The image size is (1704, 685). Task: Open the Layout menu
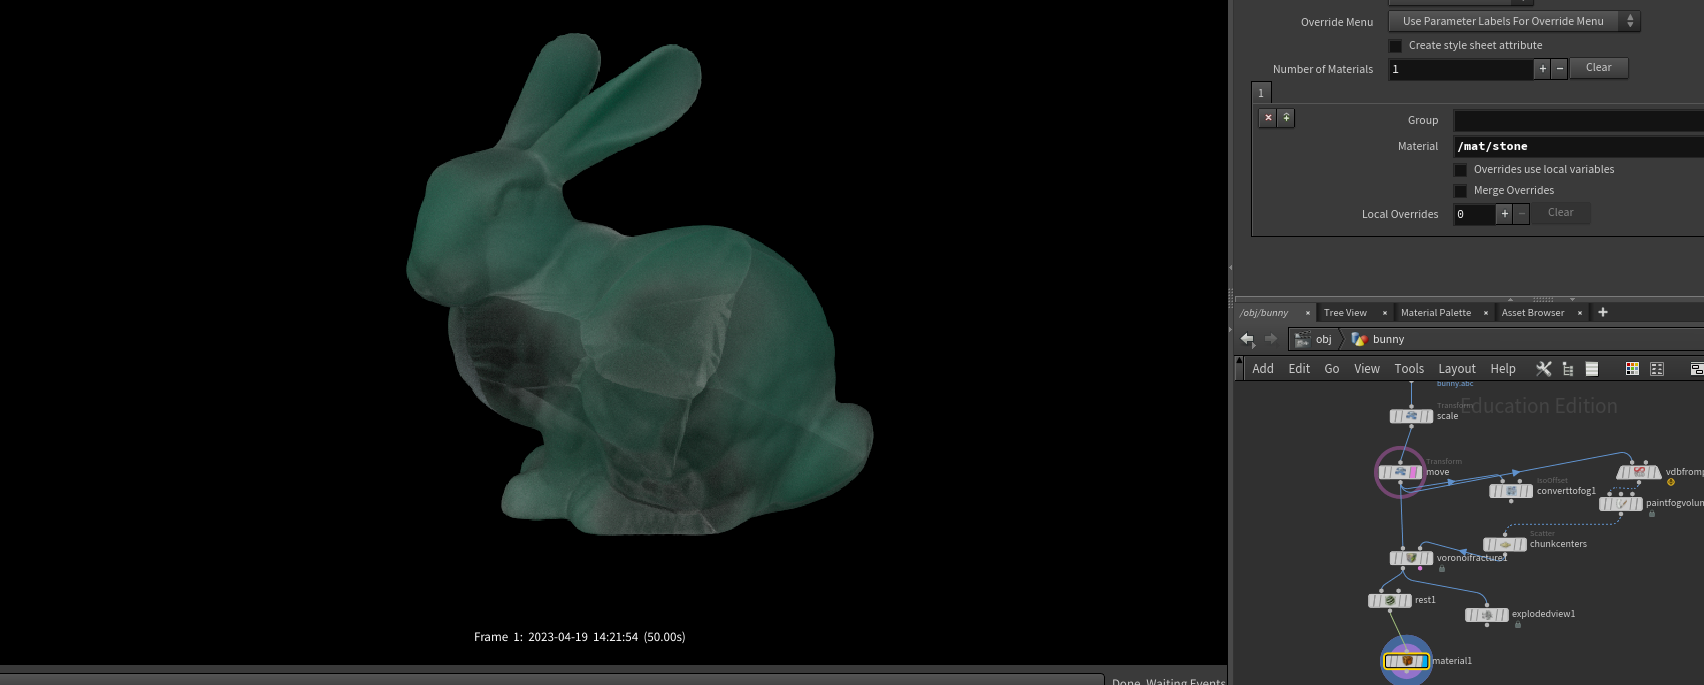(1457, 369)
